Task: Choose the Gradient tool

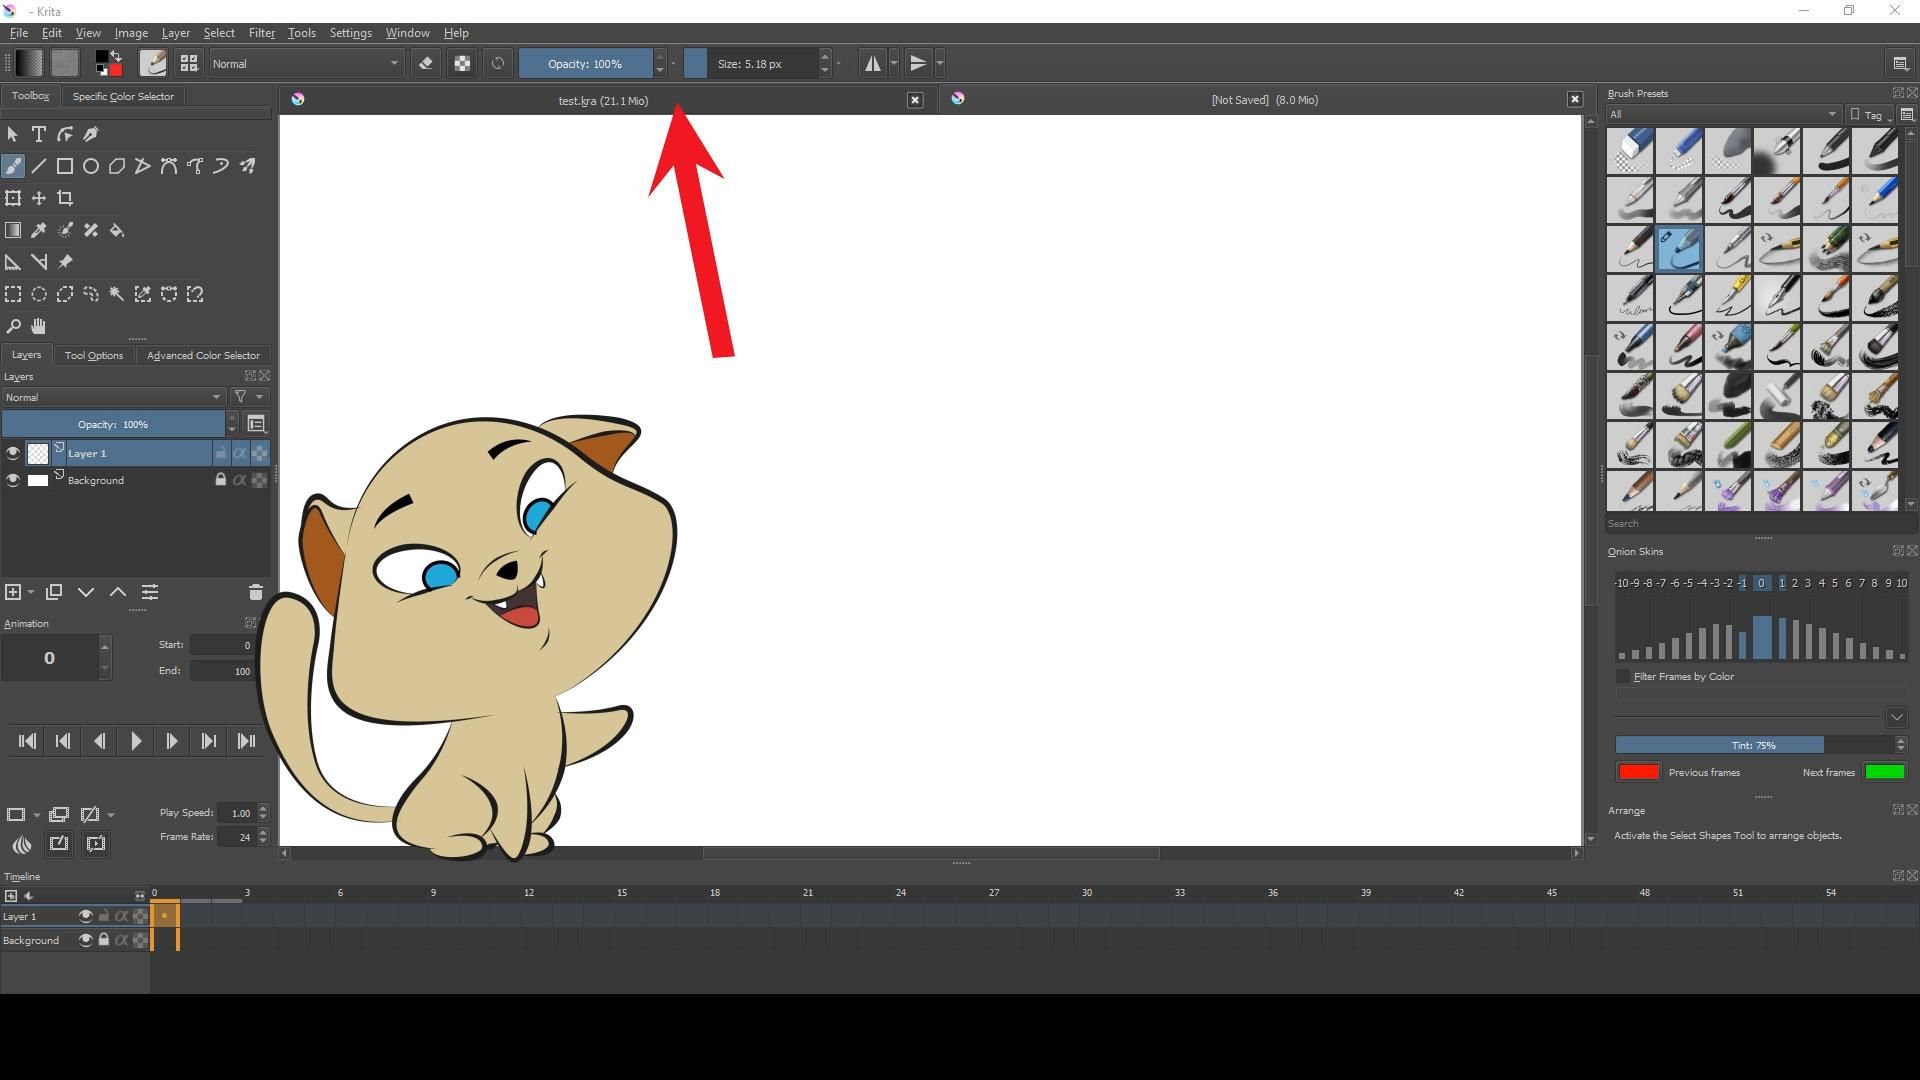Action: (x=13, y=230)
